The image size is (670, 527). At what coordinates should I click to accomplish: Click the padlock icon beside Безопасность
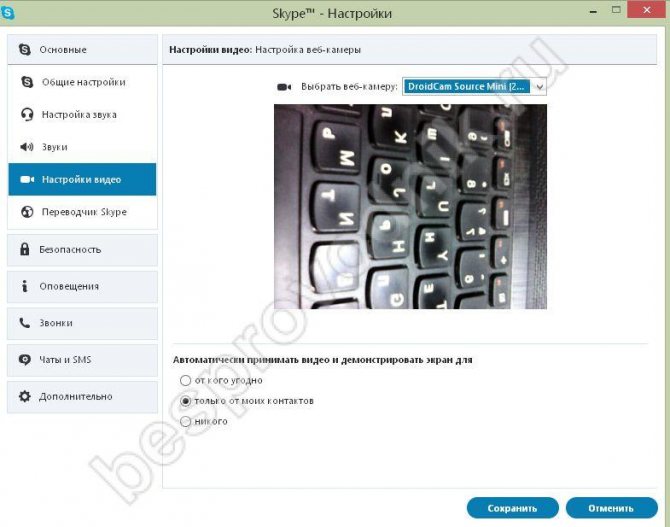click(x=25, y=249)
